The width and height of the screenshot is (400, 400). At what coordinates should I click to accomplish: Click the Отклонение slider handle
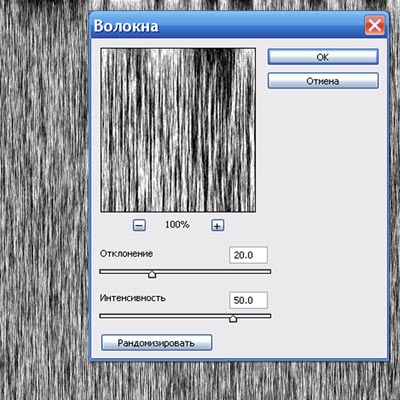pos(152,274)
